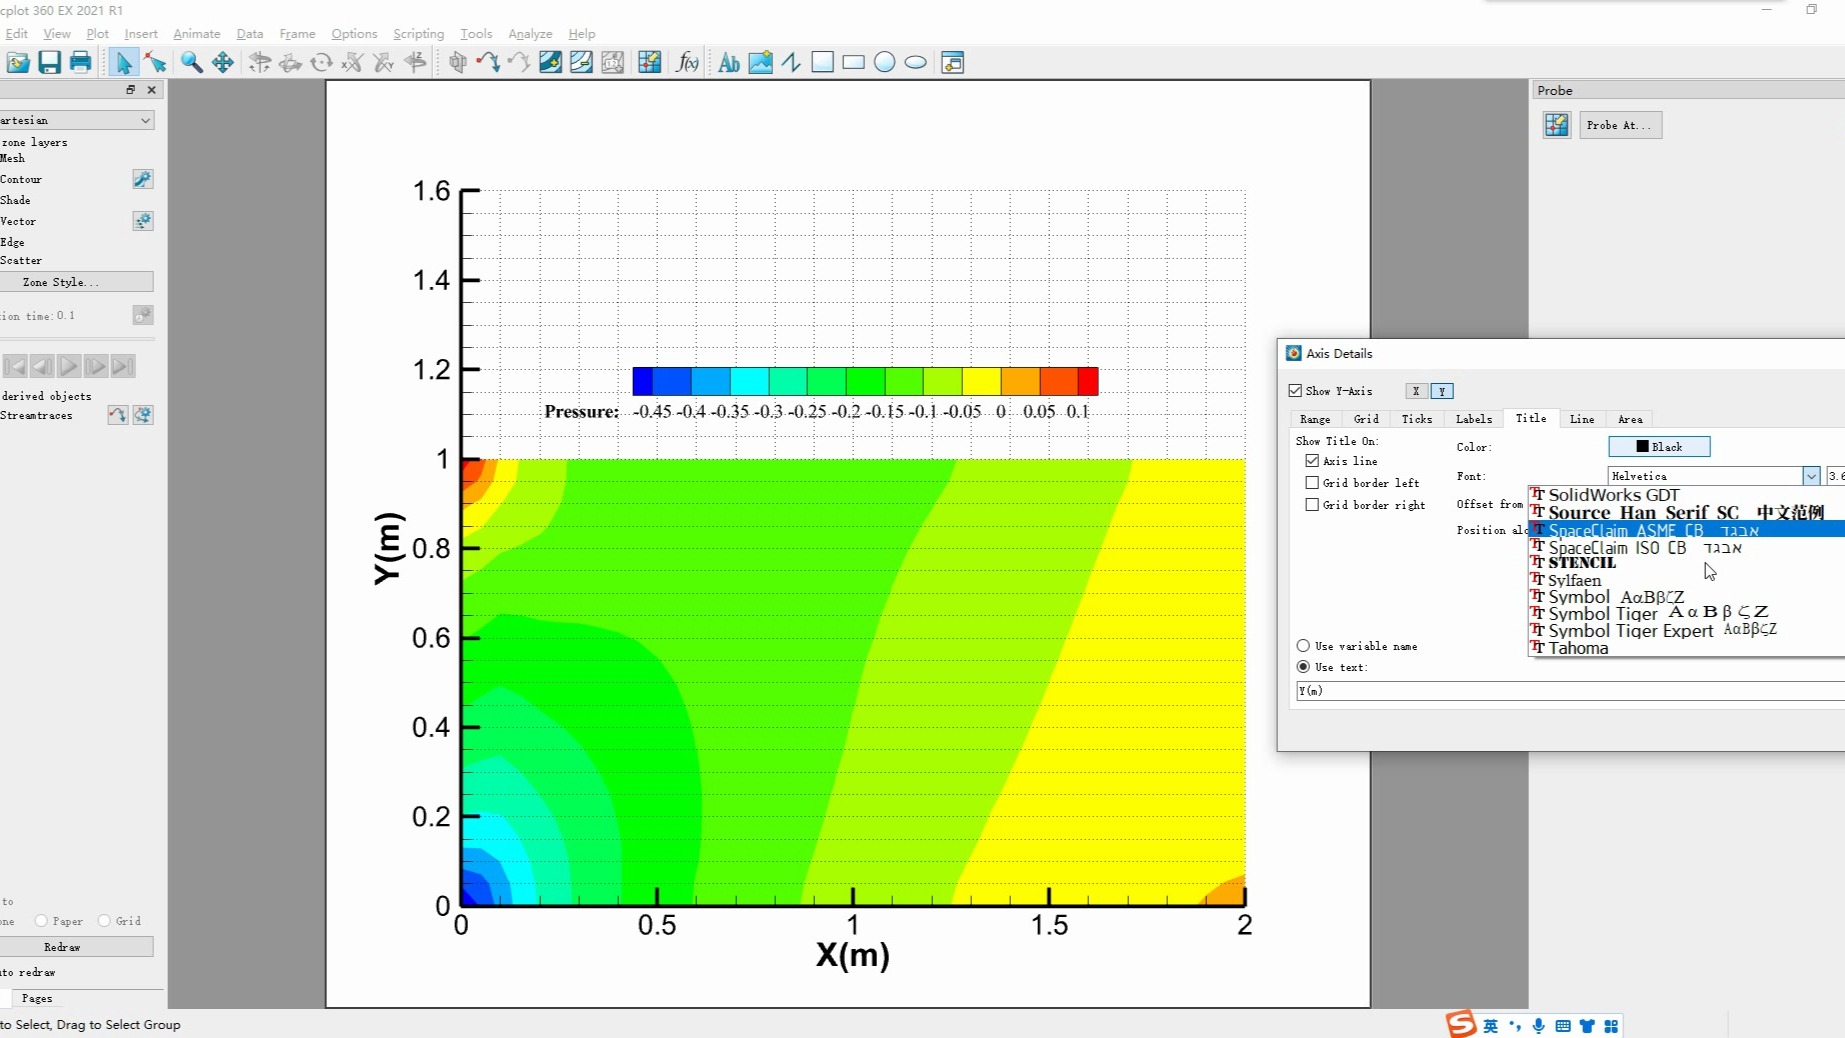
Task: Choose SpaceClaim ISO CB font
Action: point(1686,547)
